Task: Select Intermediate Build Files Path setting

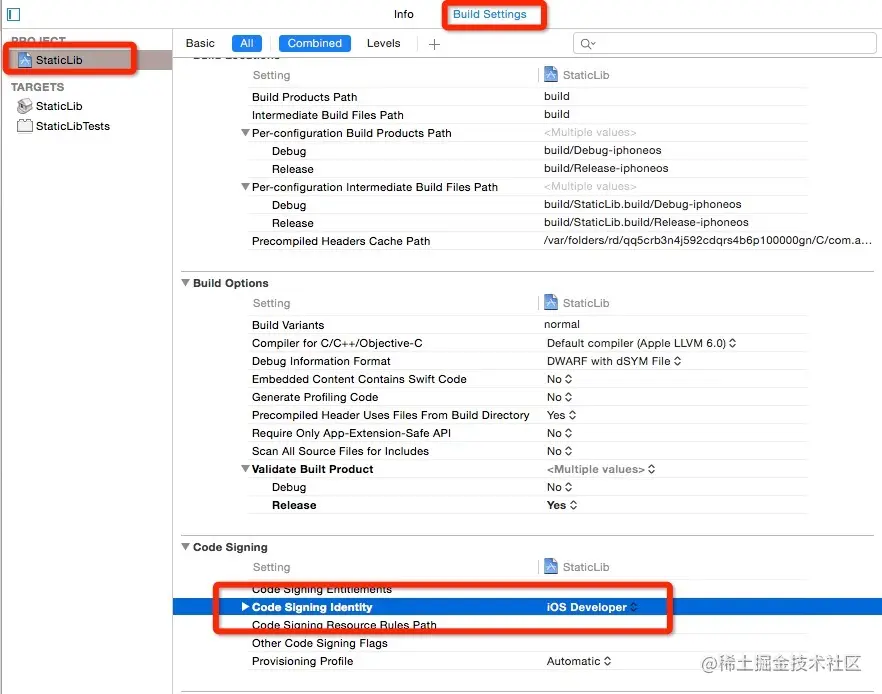Action: coord(327,115)
